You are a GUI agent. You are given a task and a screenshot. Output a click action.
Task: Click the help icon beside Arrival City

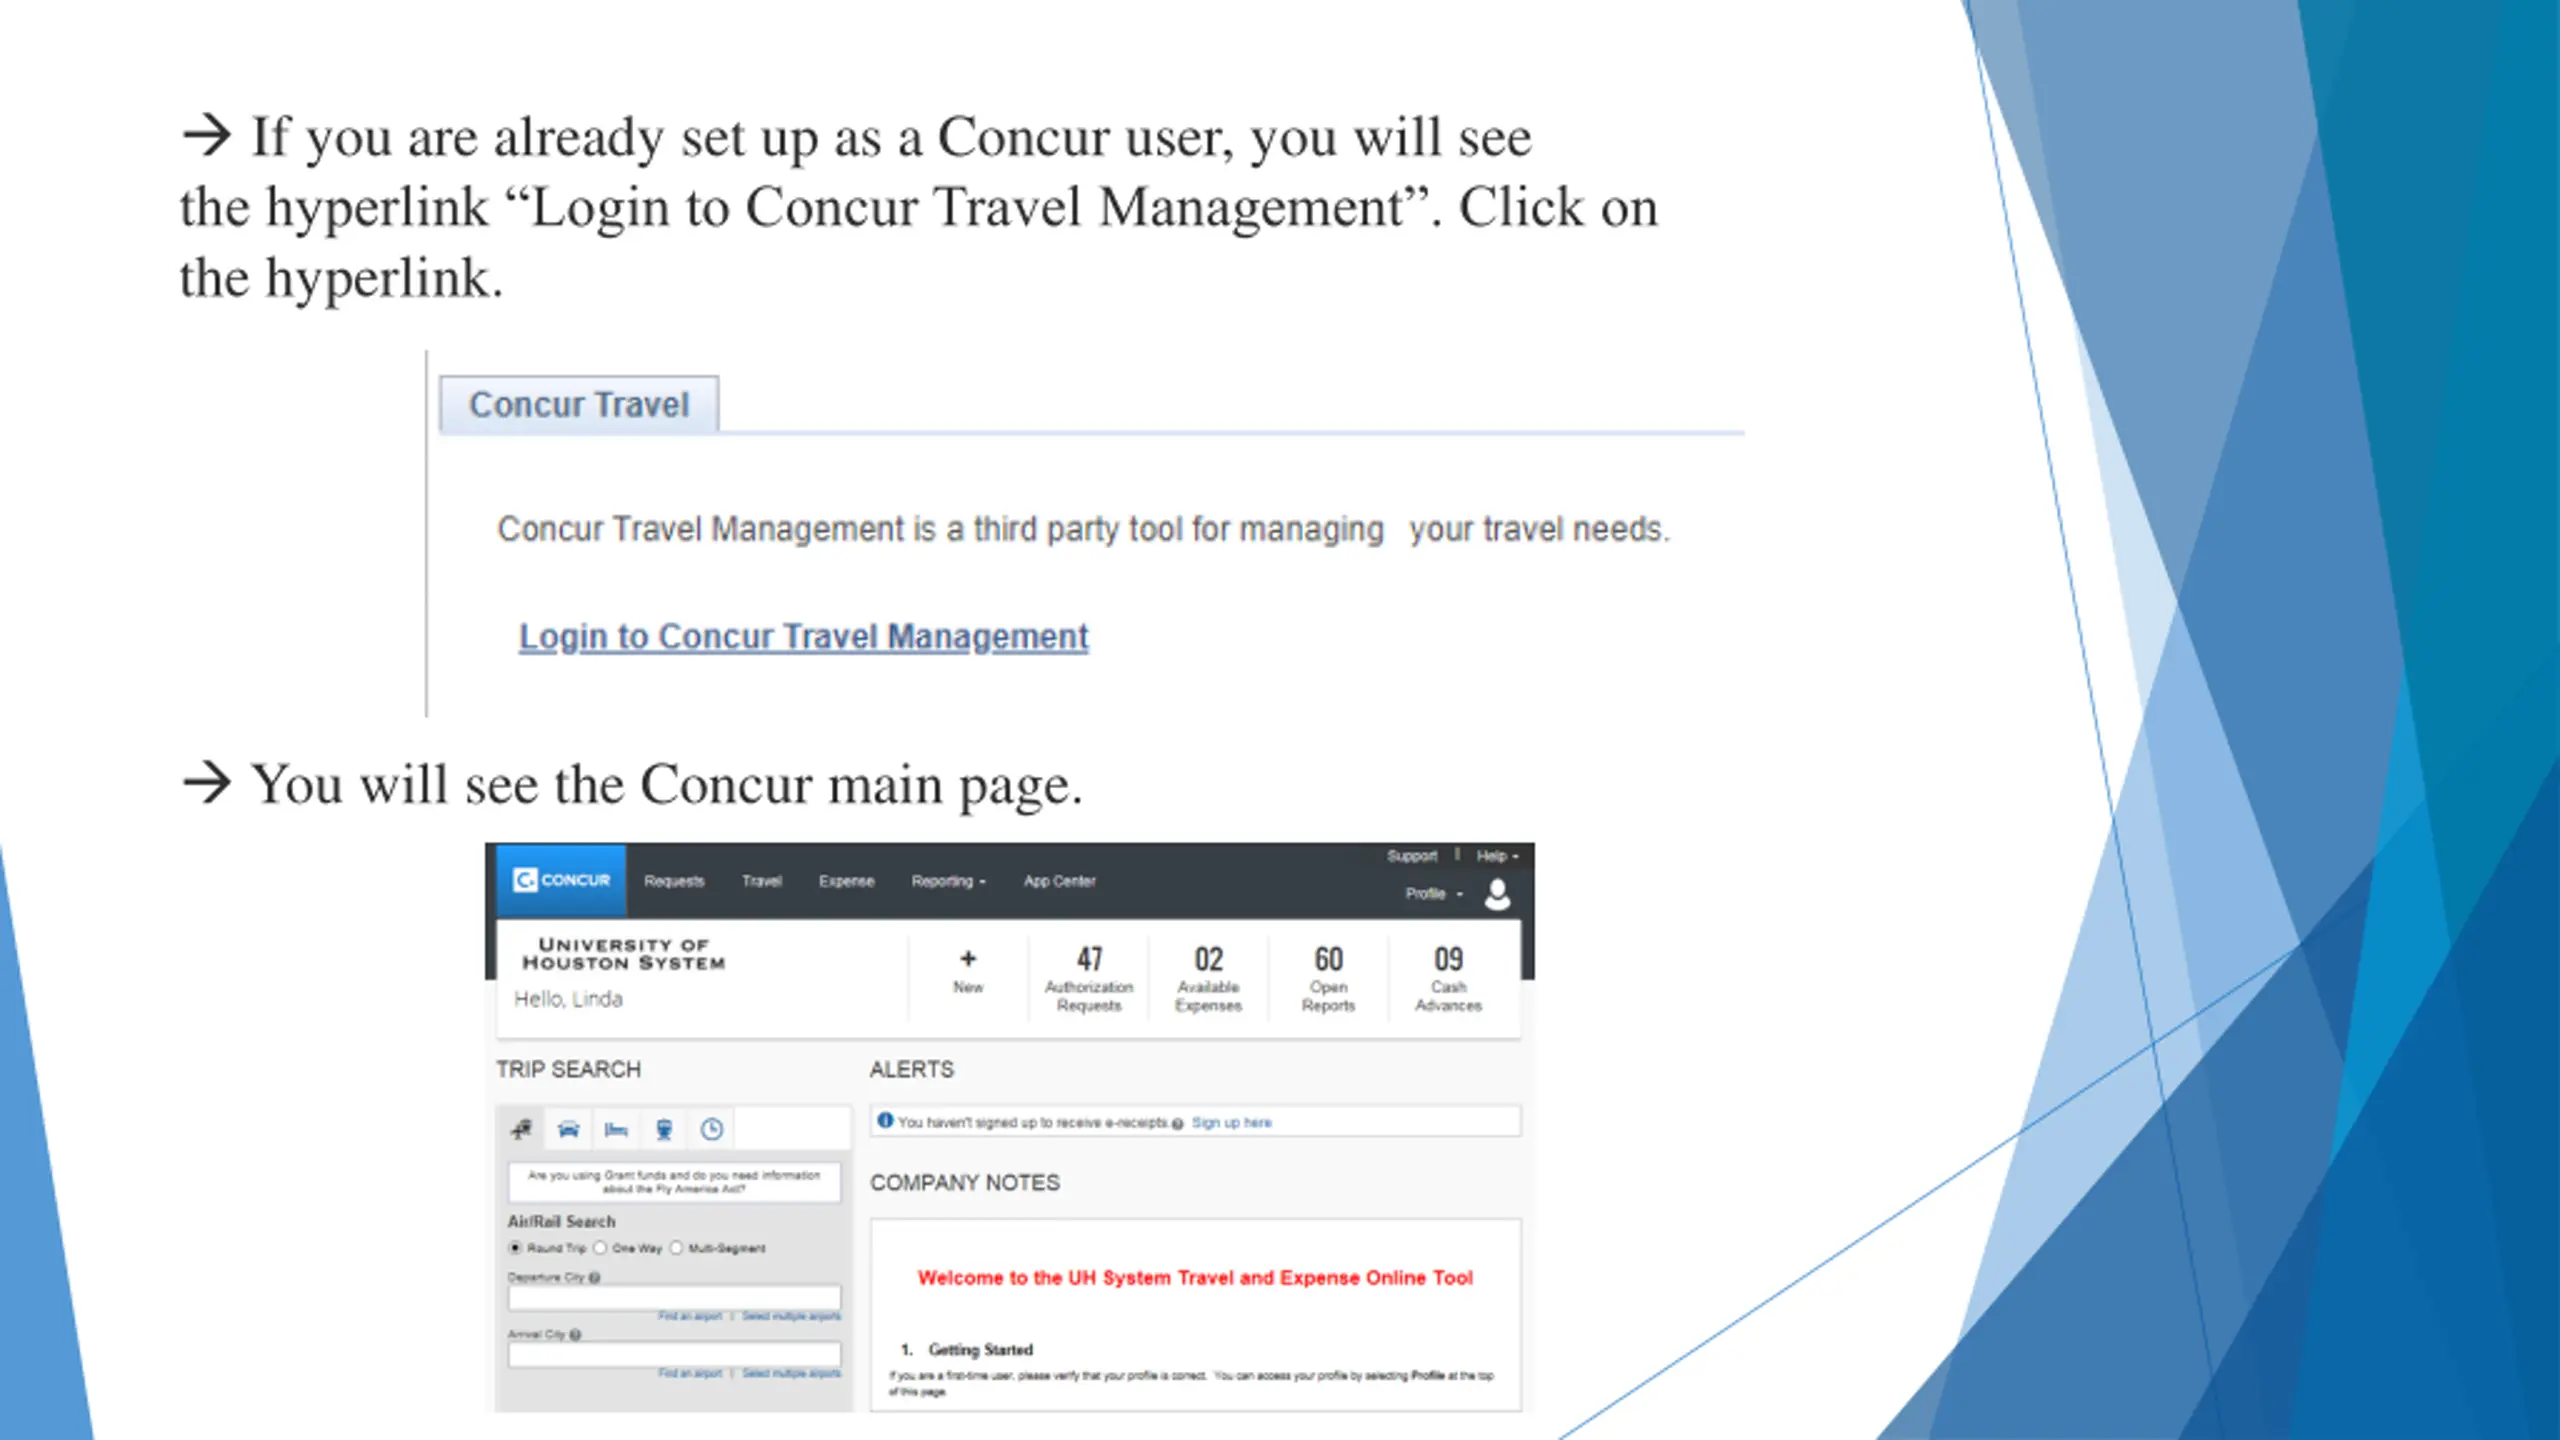[575, 1335]
